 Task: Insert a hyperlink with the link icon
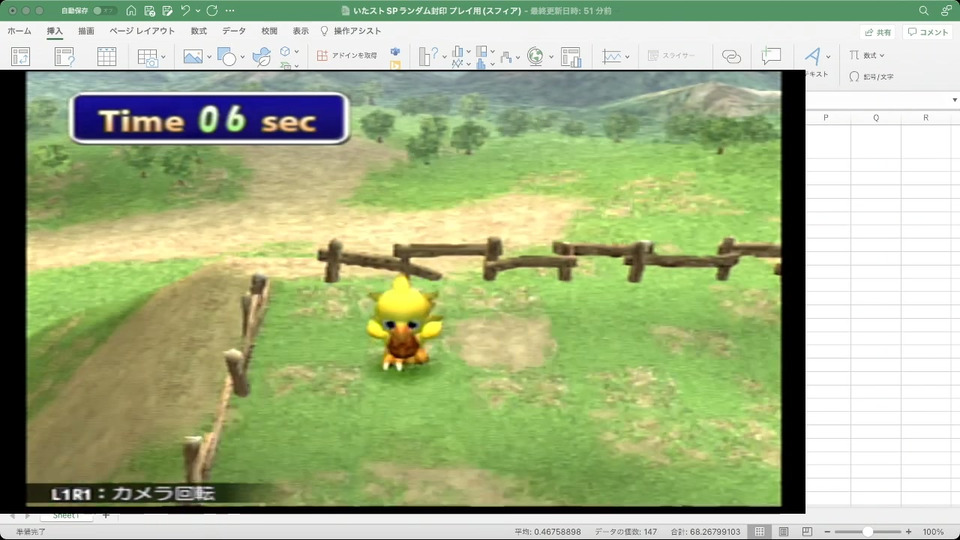(731, 56)
